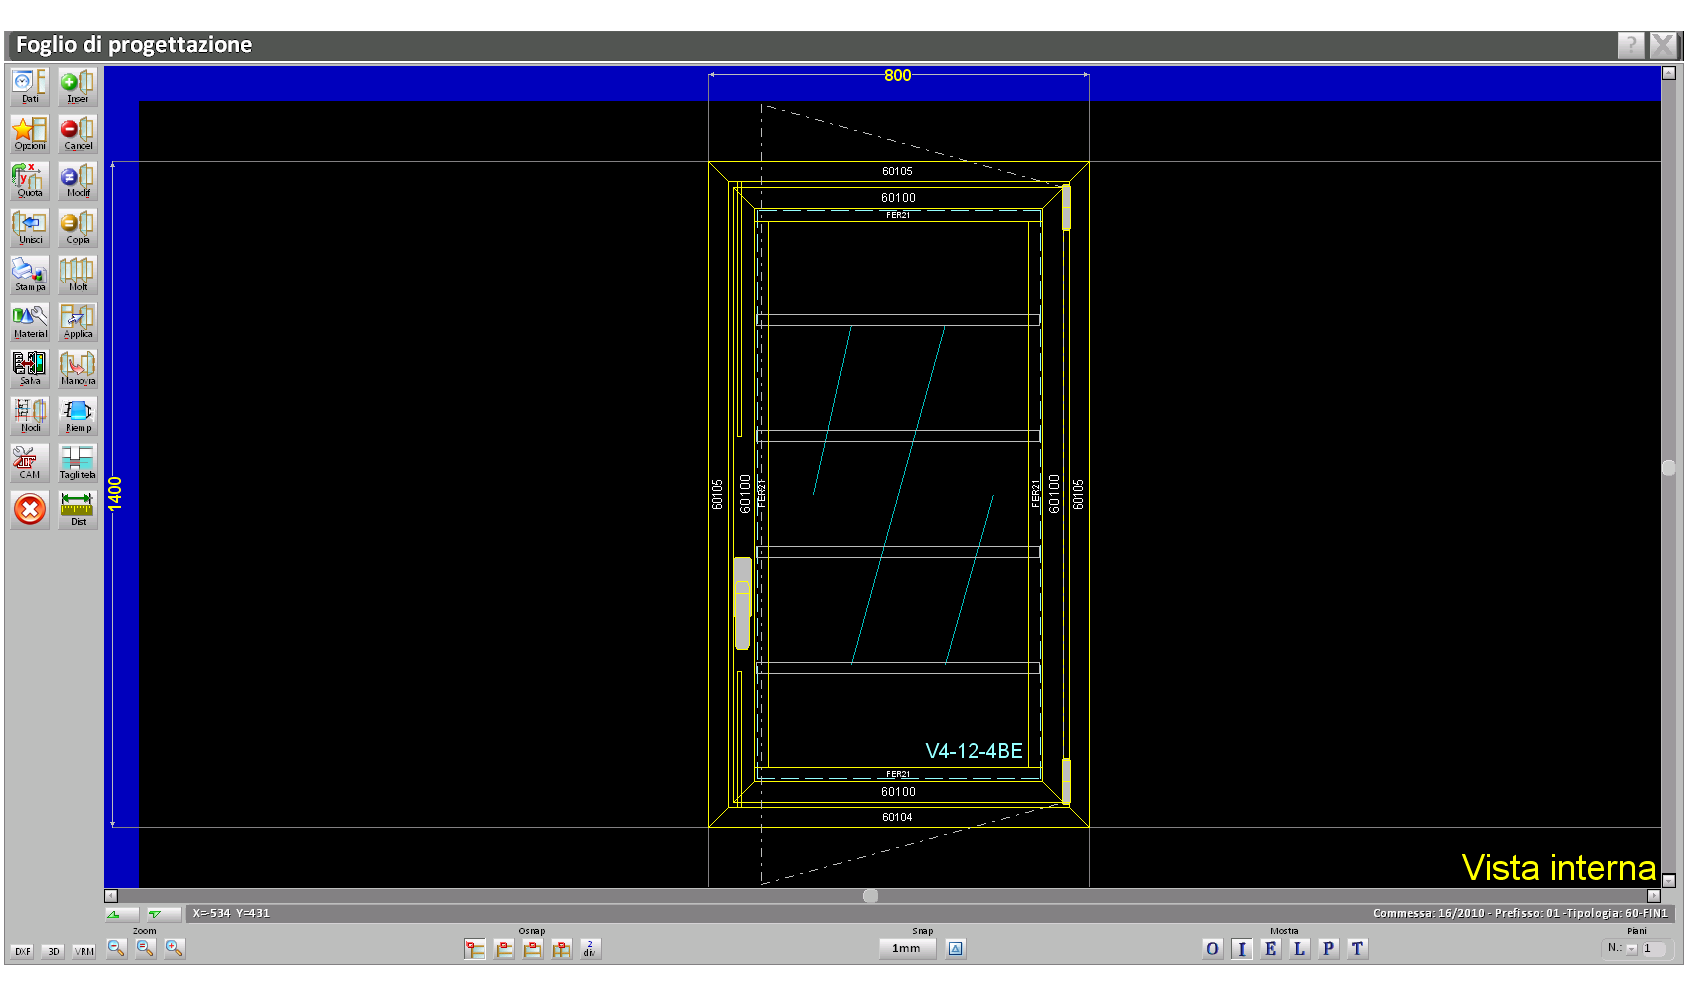The height and width of the screenshot is (994, 1684).
Task: Toggle the Snap grid icon button
Action: coord(956,949)
